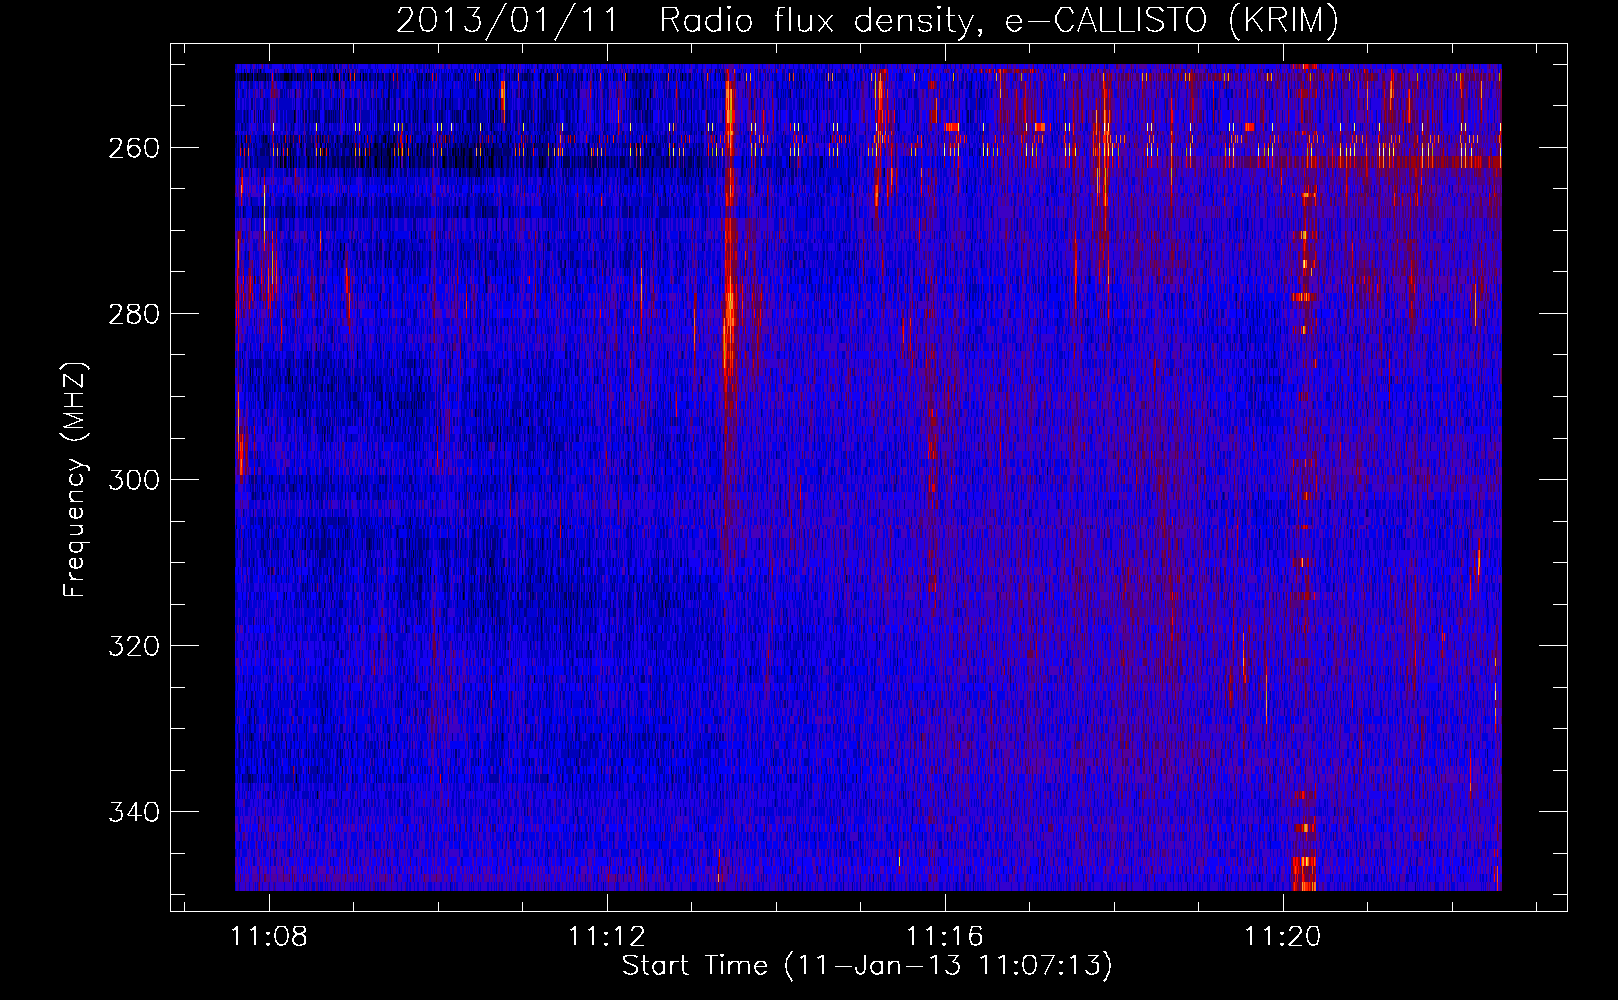The image size is (1618, 1000).
Task: Click the 300 frequency tick label
Action: [133, 480]
